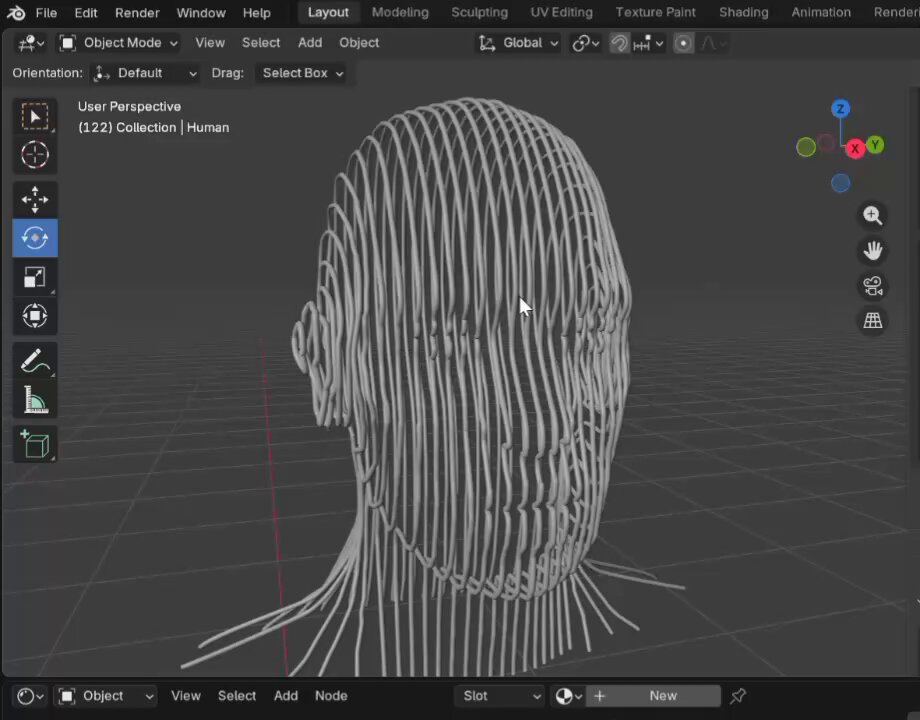Screen dimensions: 920x720
Task: Select the Annotate pencil tool
Action: tap(35, 361)
